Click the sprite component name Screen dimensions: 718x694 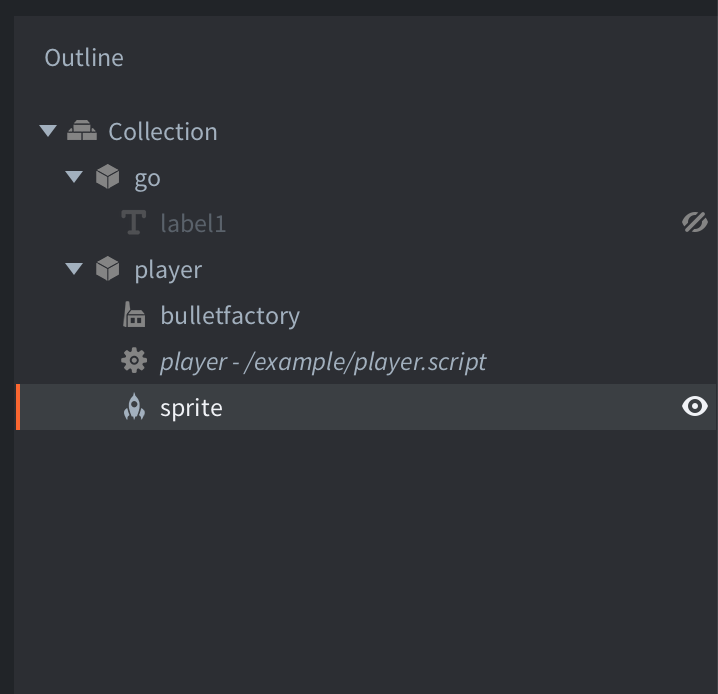pos(191,408)
